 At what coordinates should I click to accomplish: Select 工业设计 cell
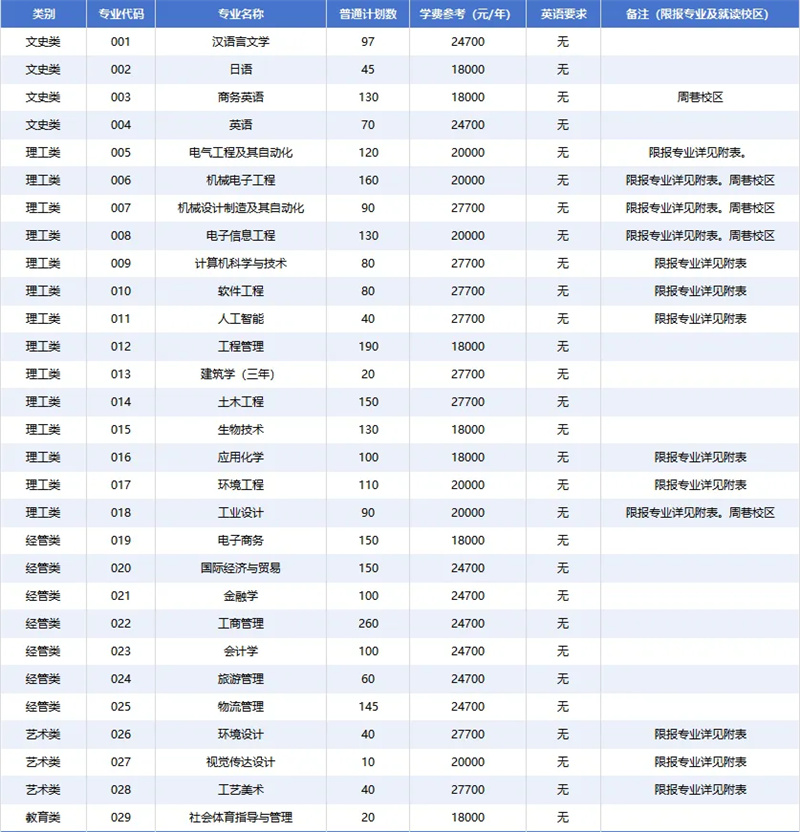pyautogui.click(x=241, y=513)
